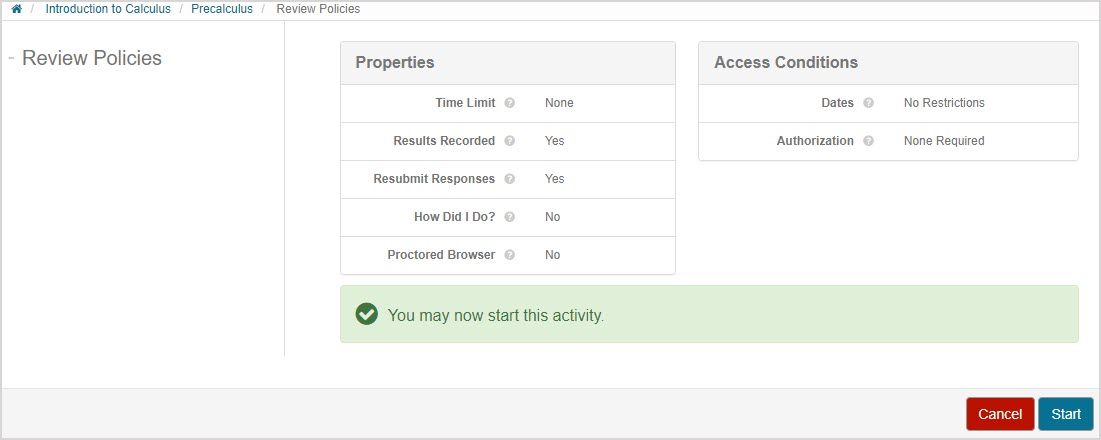Click help icon beside Proctored Browser
This screenshot has height=440, width=1101.
pyautogui.click(x=510, y=255)
